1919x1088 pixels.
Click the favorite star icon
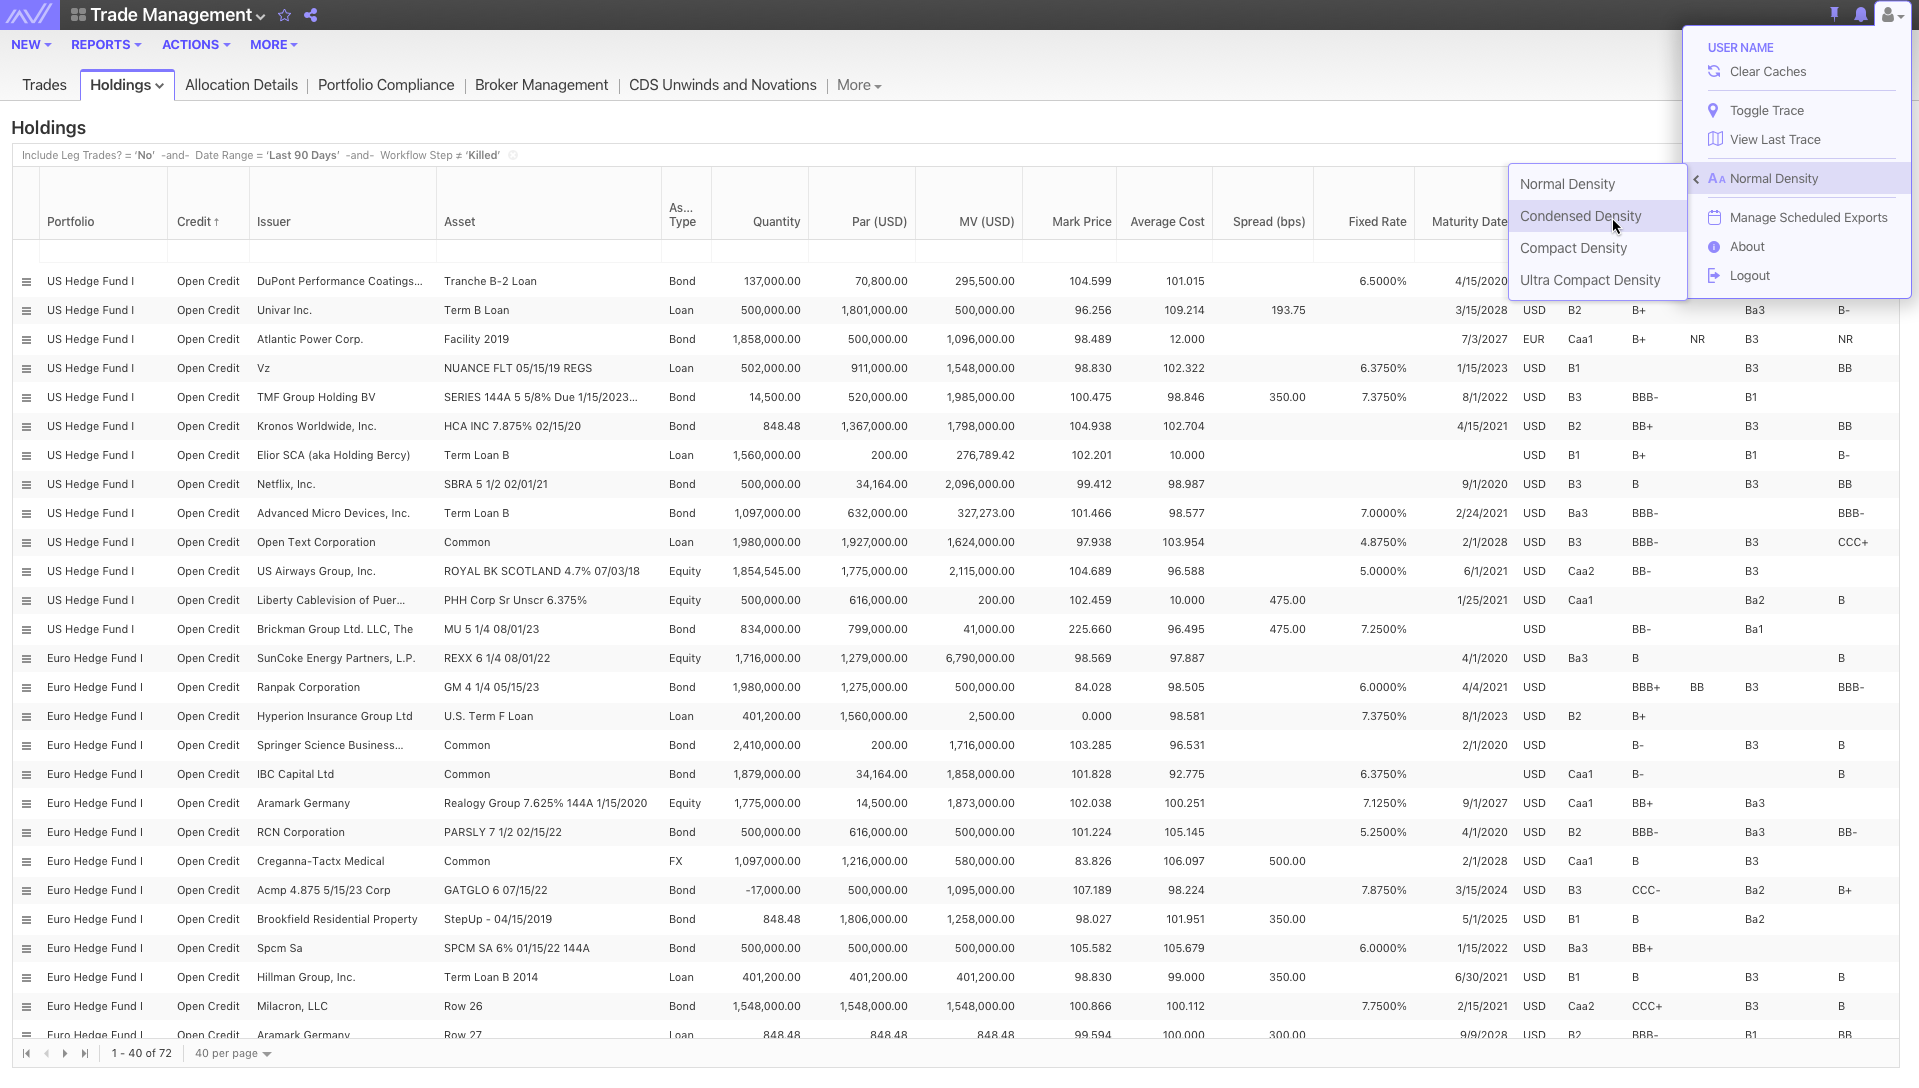click(x=284, y=15)
